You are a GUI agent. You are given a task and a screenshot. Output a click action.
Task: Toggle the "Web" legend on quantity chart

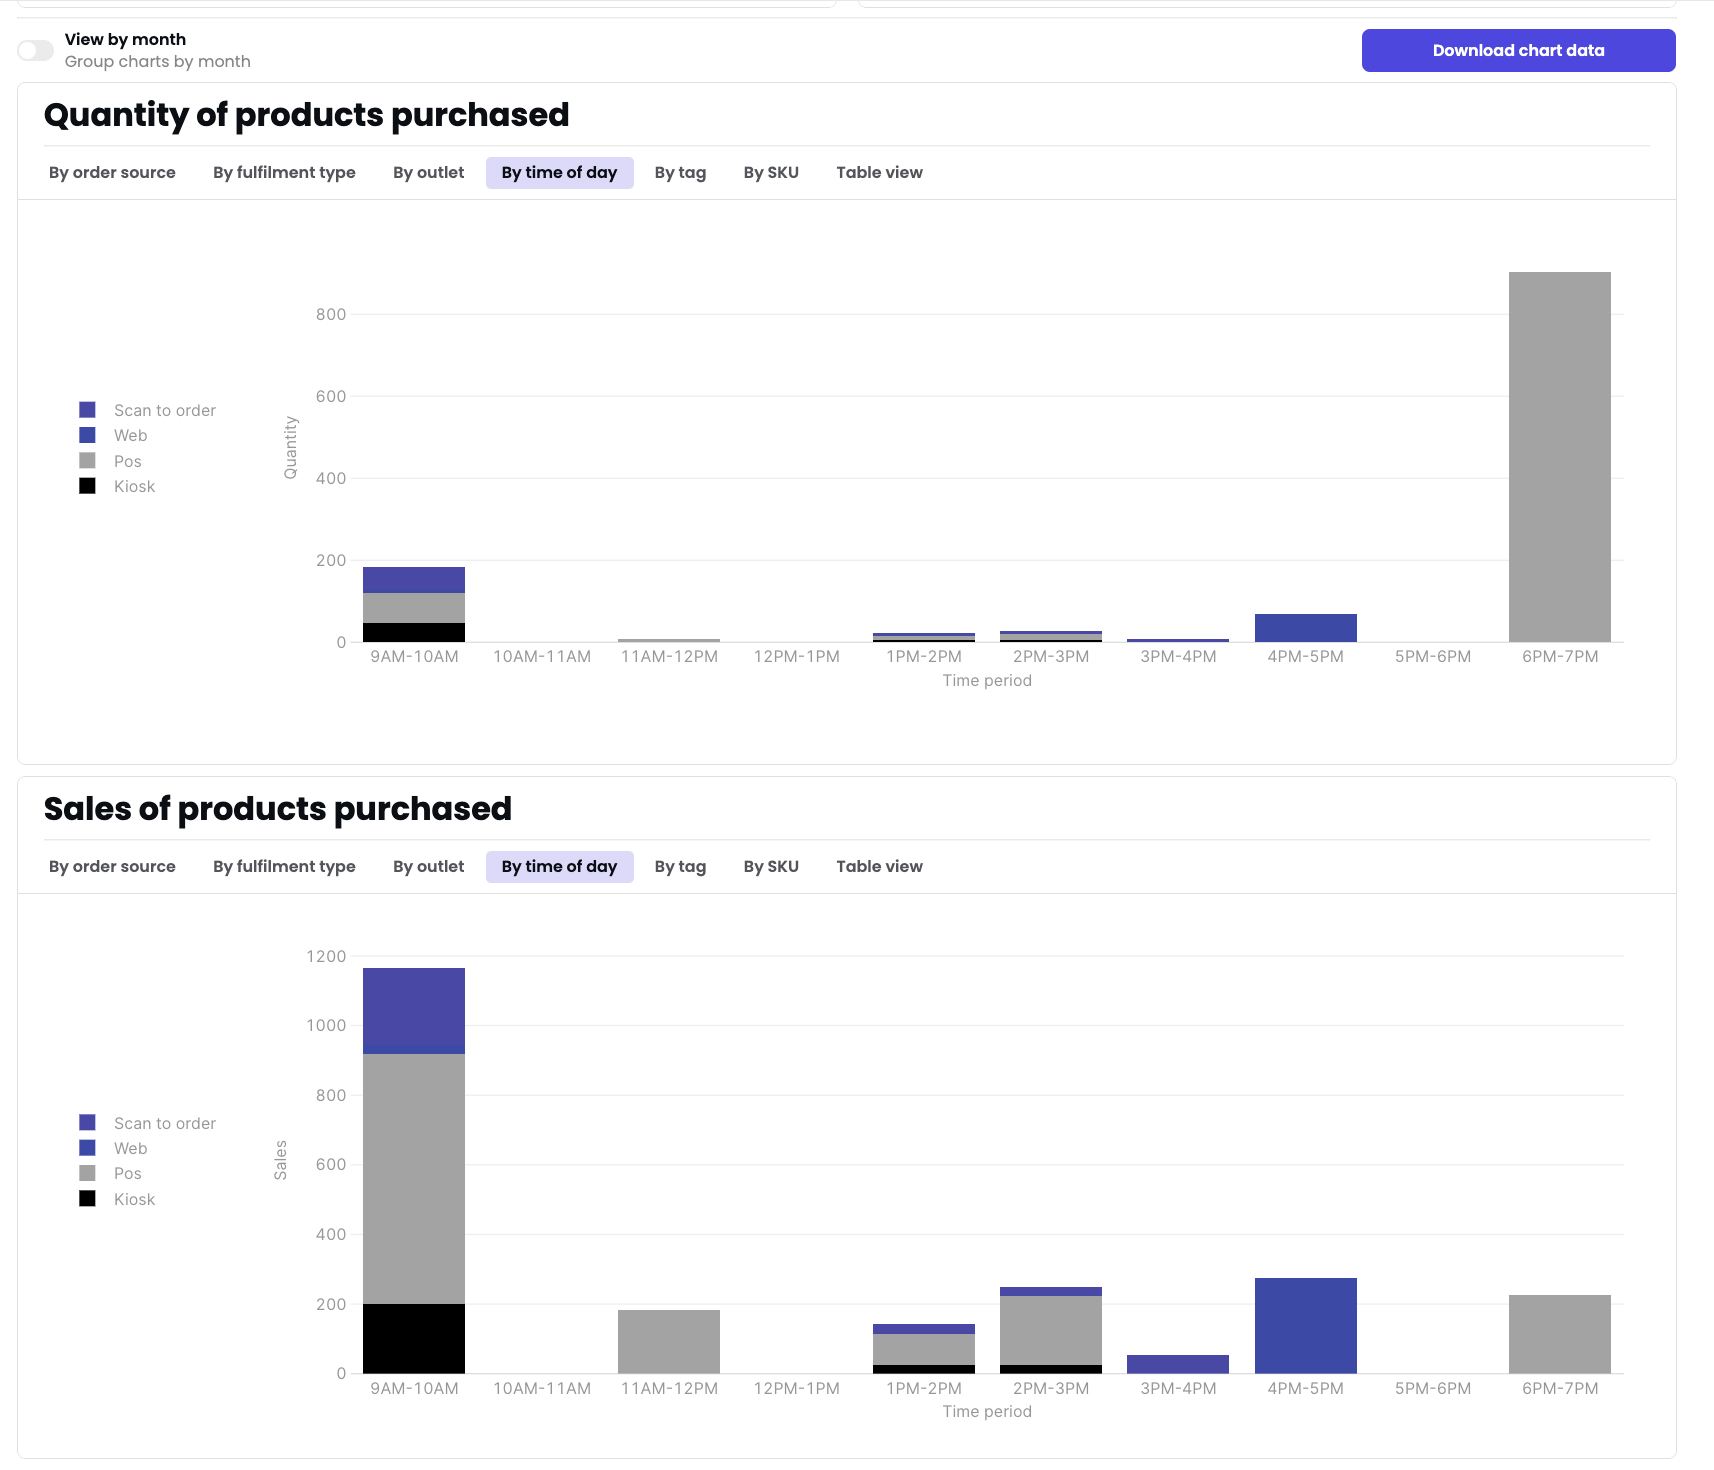(87, 435)
